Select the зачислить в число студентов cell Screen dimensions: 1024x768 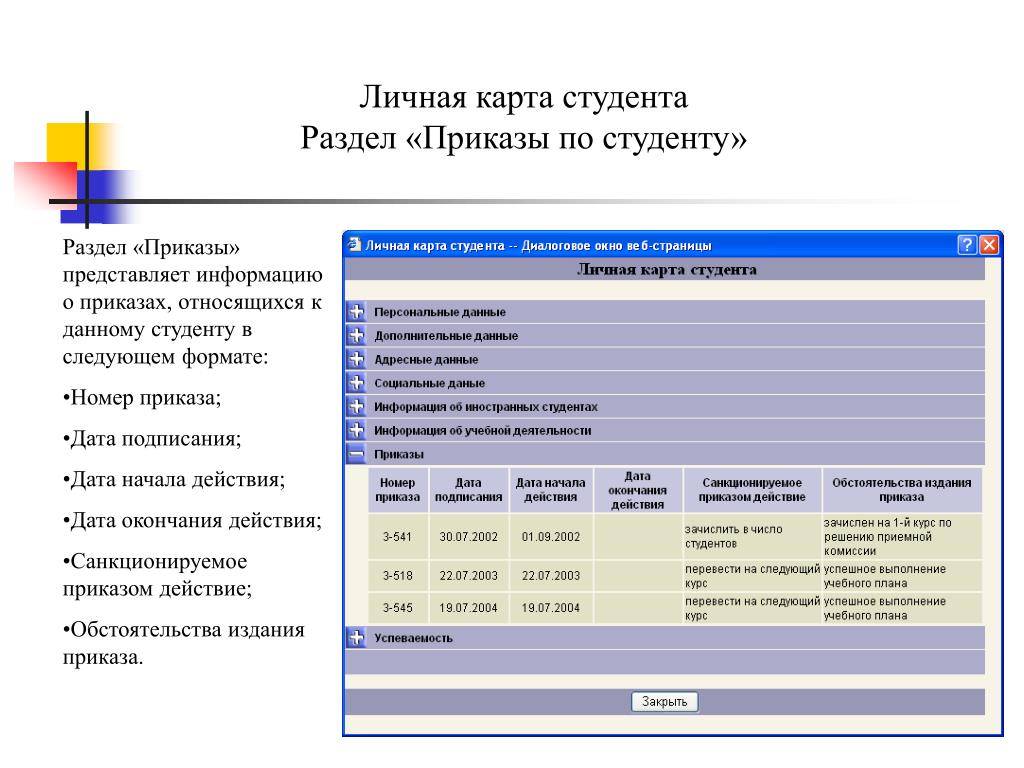[752, 537]
